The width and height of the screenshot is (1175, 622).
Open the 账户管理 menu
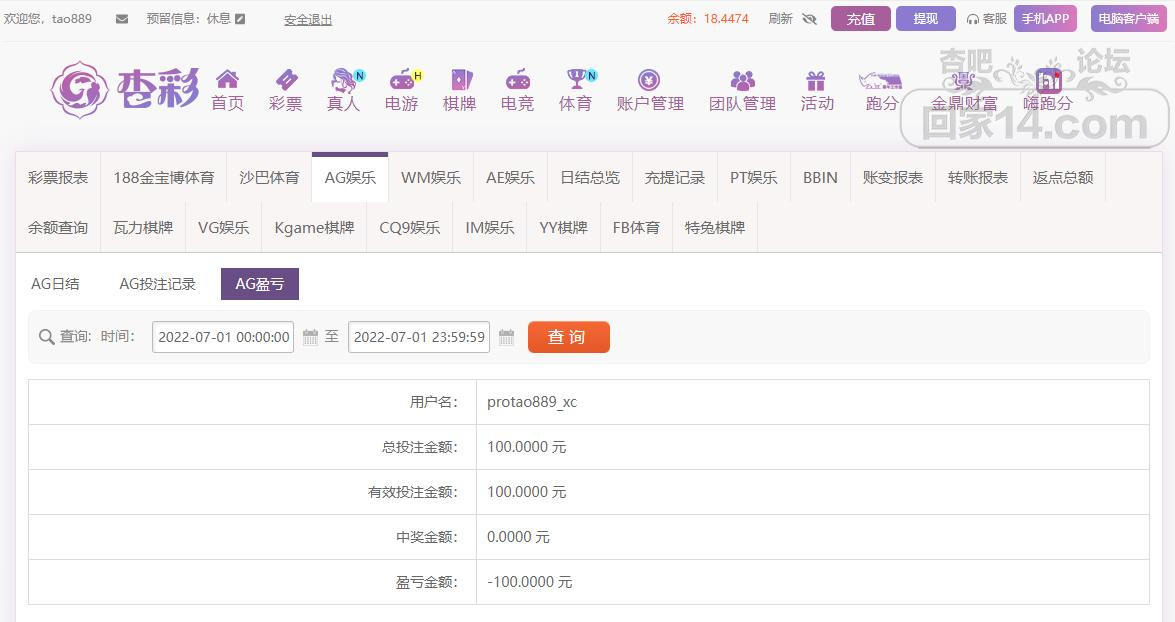tap(650, 90)
